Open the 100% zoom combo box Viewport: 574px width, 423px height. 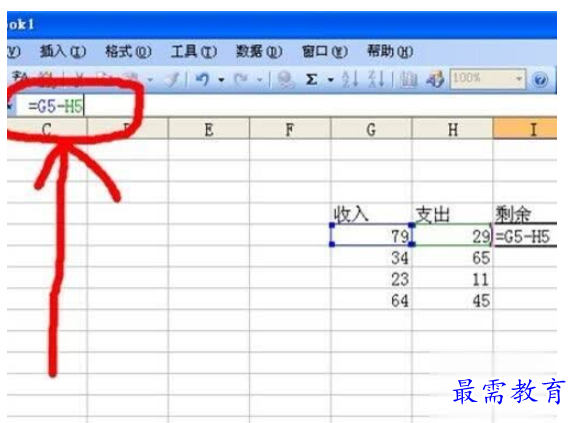[x=488, y=79]
